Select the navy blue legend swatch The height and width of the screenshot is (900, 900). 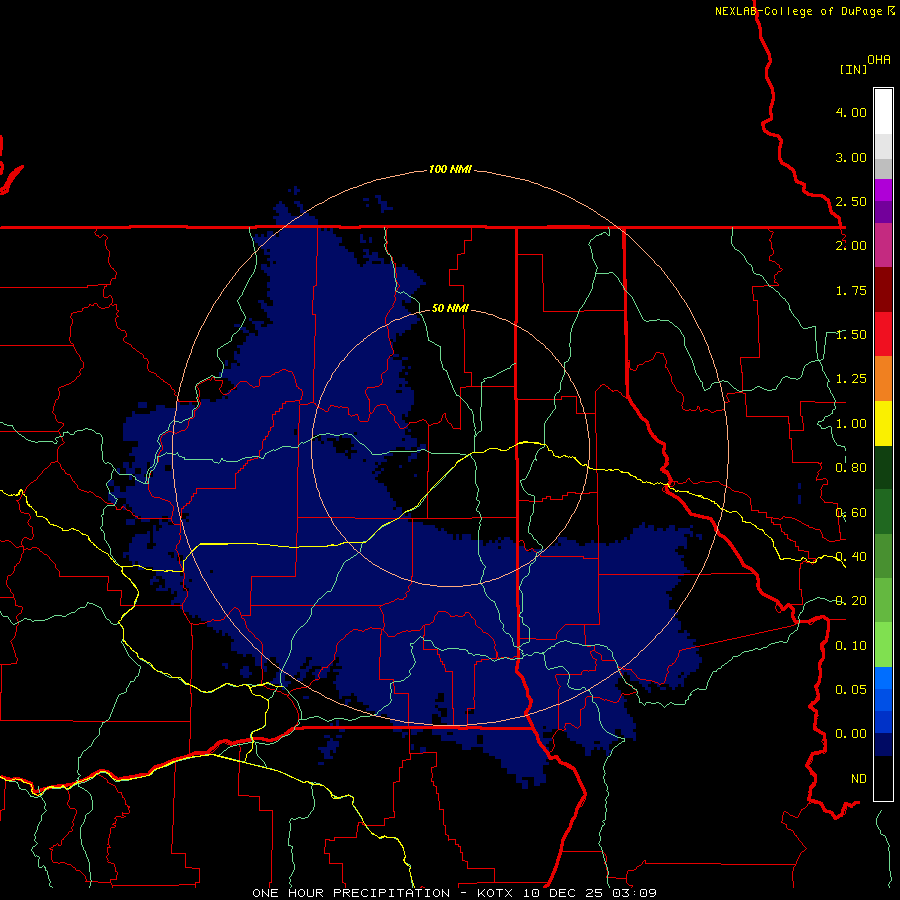tap(883, 744)
